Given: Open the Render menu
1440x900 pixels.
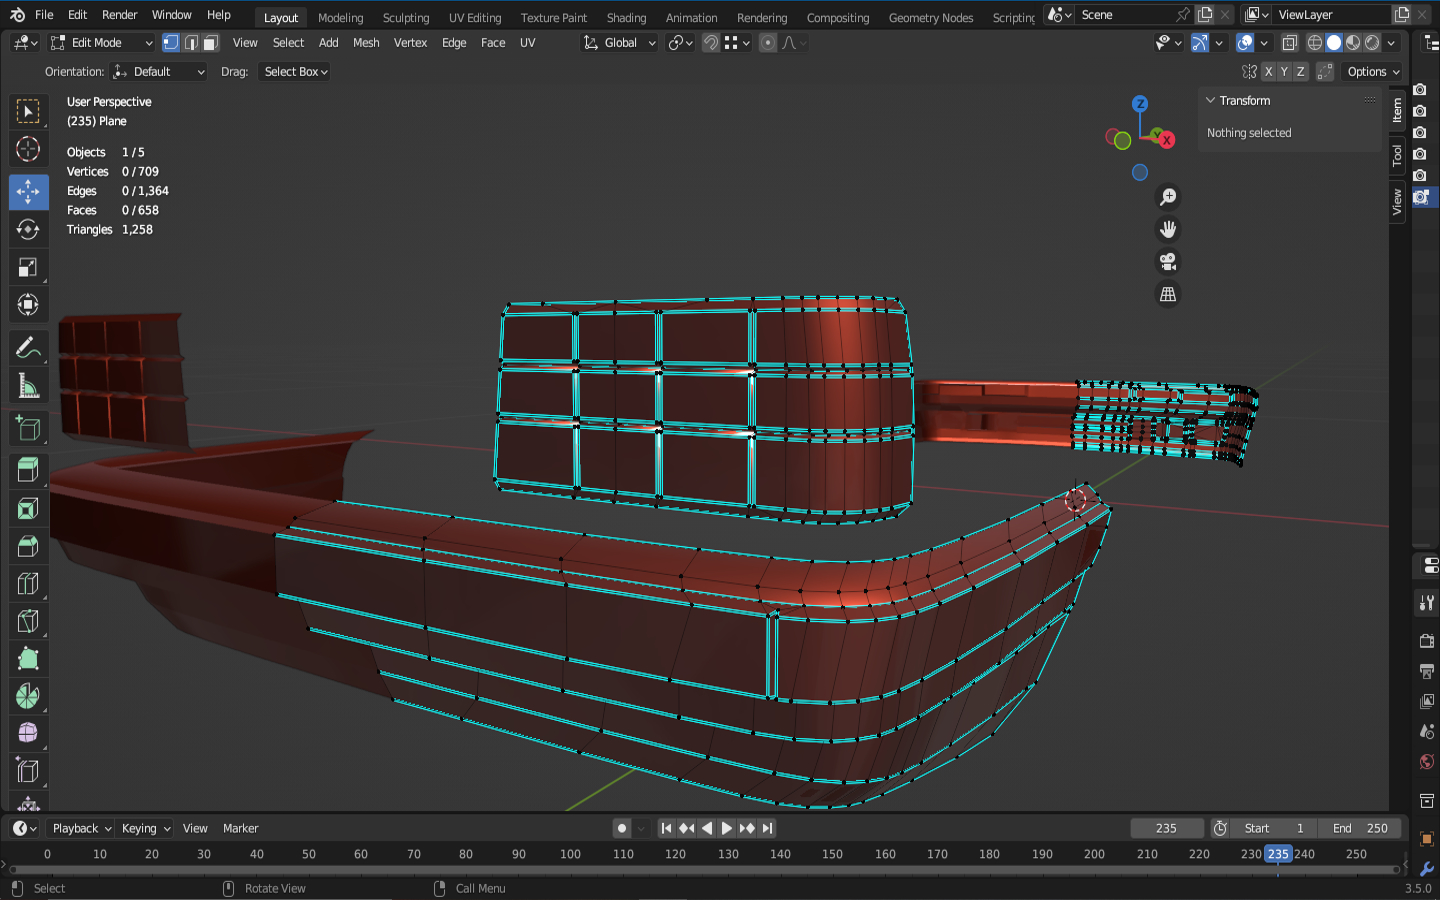Looking at the screenshot, I should tap(120, 15).
